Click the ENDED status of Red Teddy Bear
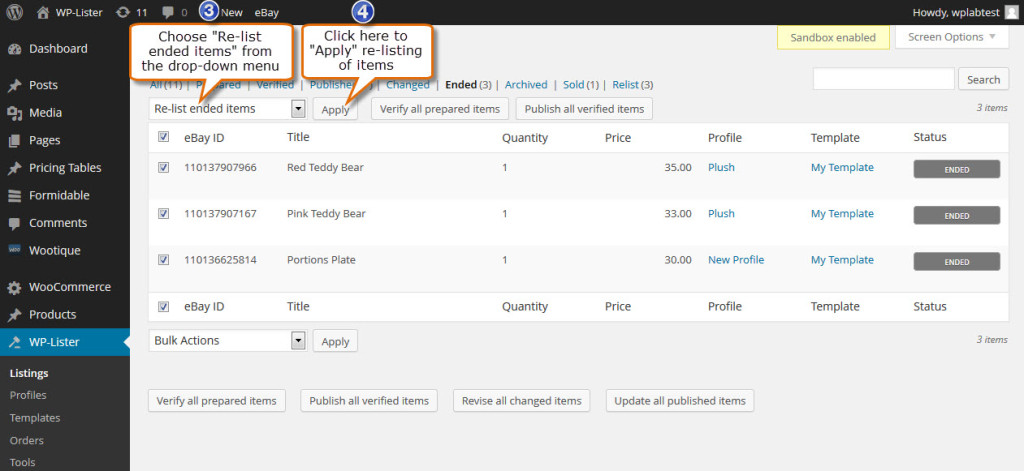The image size is (1024, 471). point(957,169)
